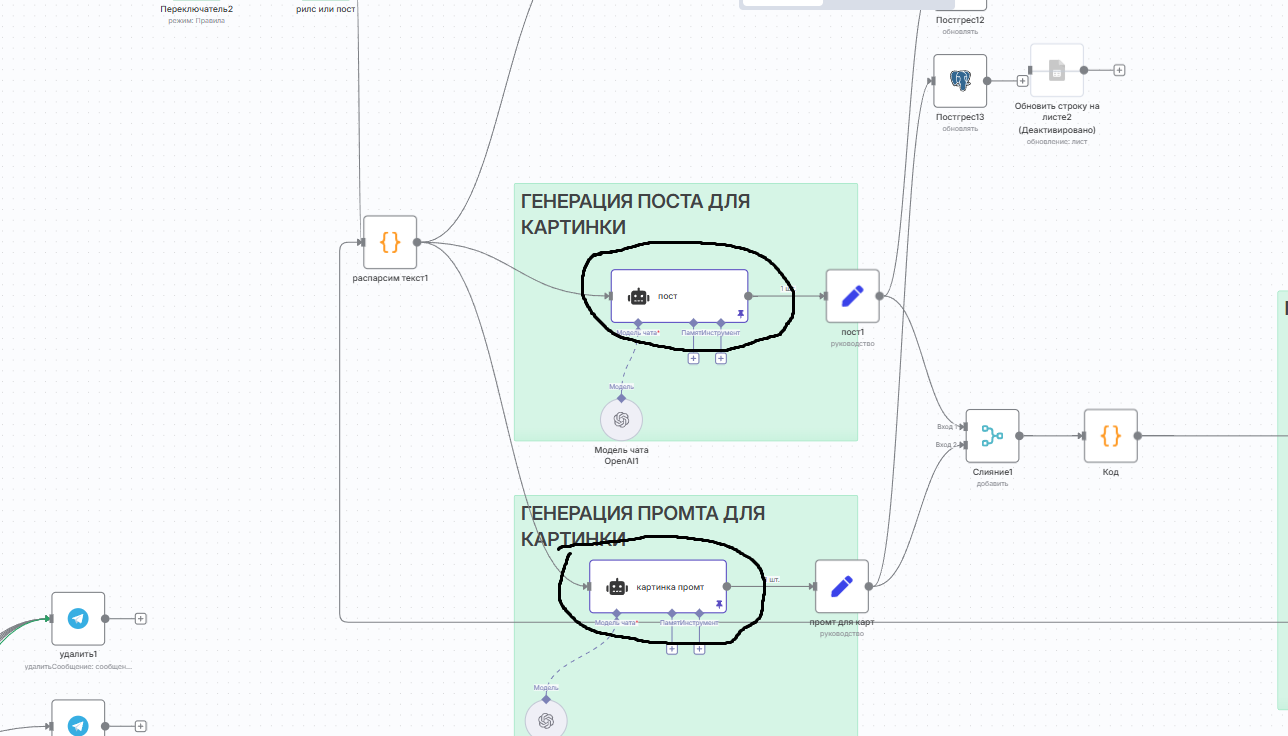Click the "Переключатель2" node label

pos(196,9)
